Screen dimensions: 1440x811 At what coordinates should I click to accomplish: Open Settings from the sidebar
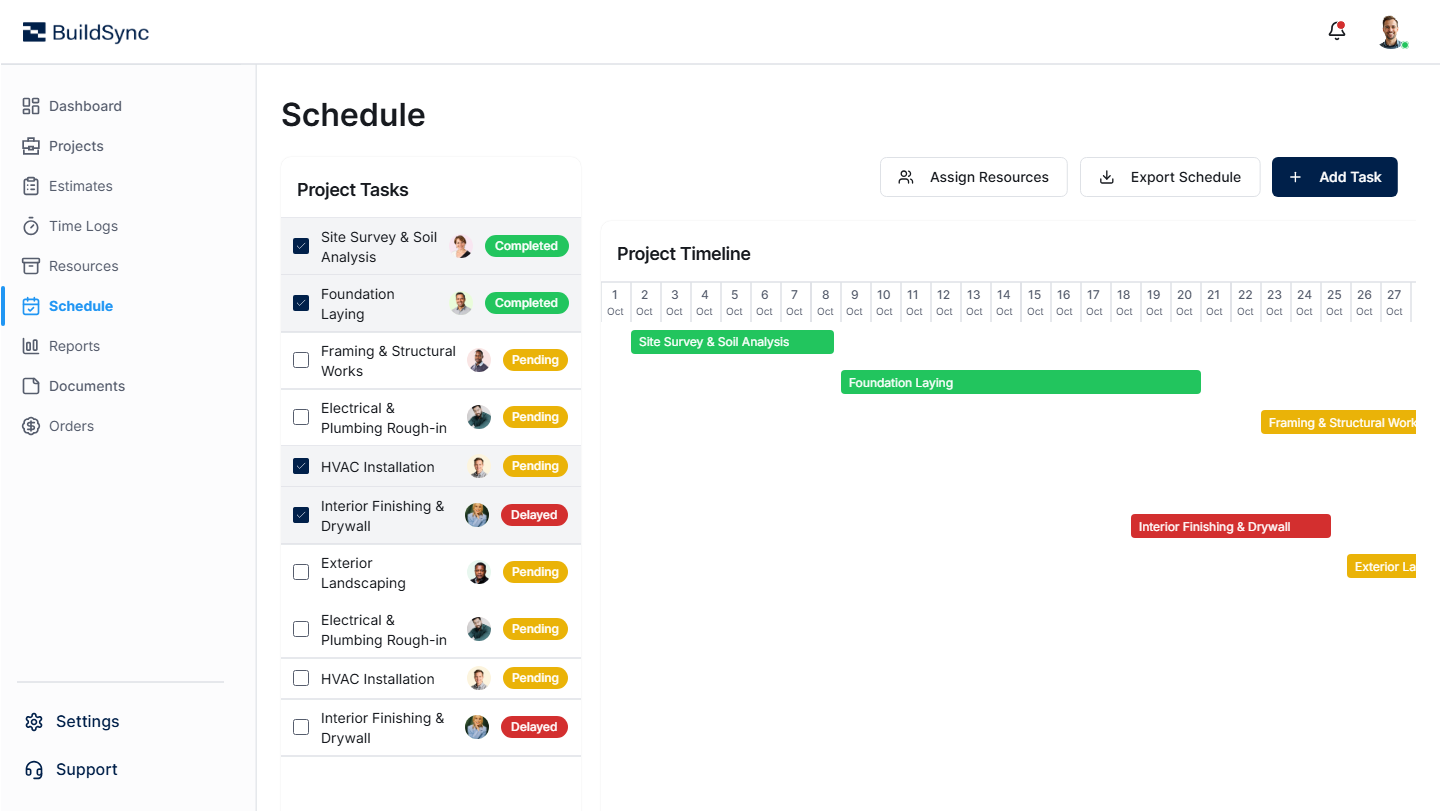pyautogui.click(x=33, y=721)
